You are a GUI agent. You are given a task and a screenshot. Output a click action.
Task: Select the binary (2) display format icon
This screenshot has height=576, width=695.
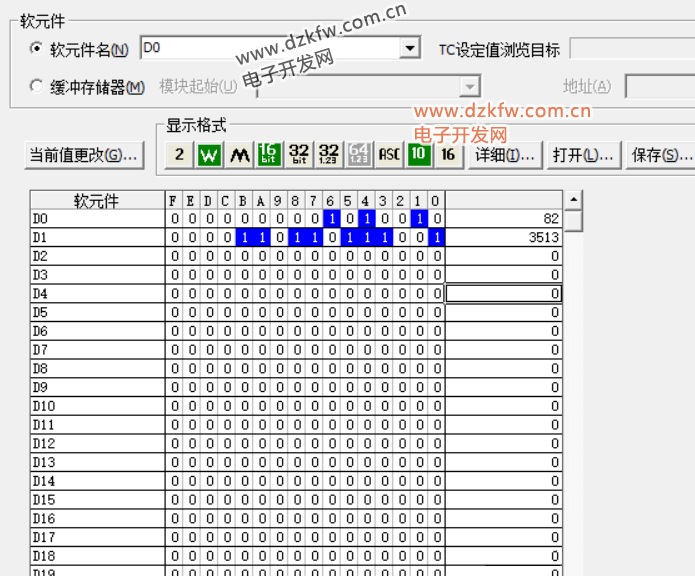[179, 154]
